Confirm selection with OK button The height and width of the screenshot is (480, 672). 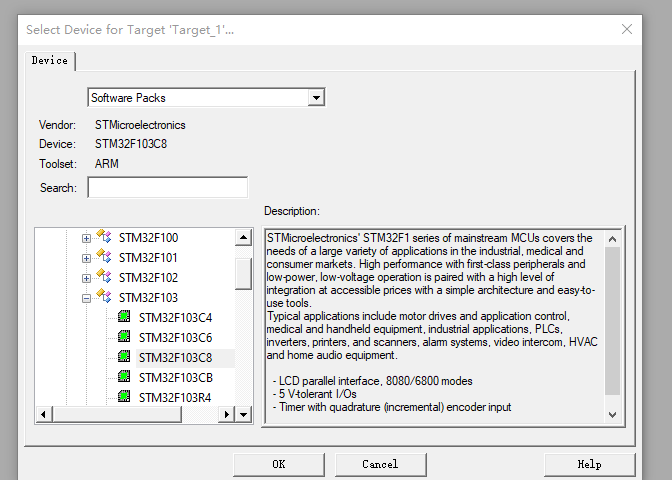tap(279, 464)
